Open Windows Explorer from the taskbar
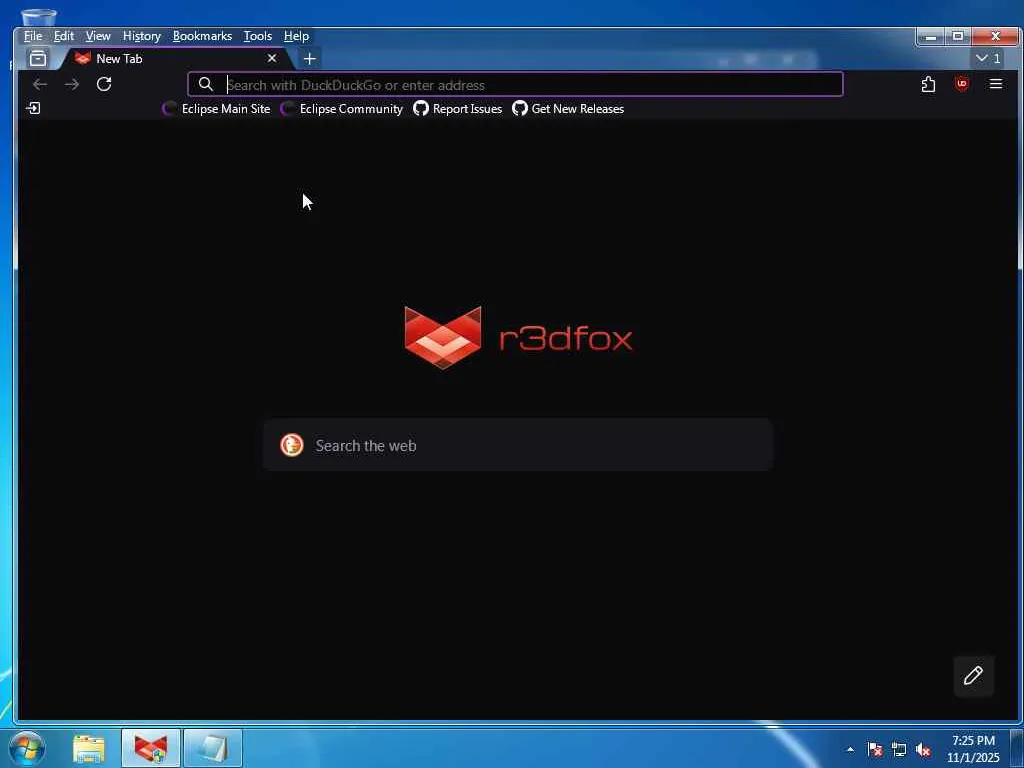The image size is (1024, 768). point(89,749)
